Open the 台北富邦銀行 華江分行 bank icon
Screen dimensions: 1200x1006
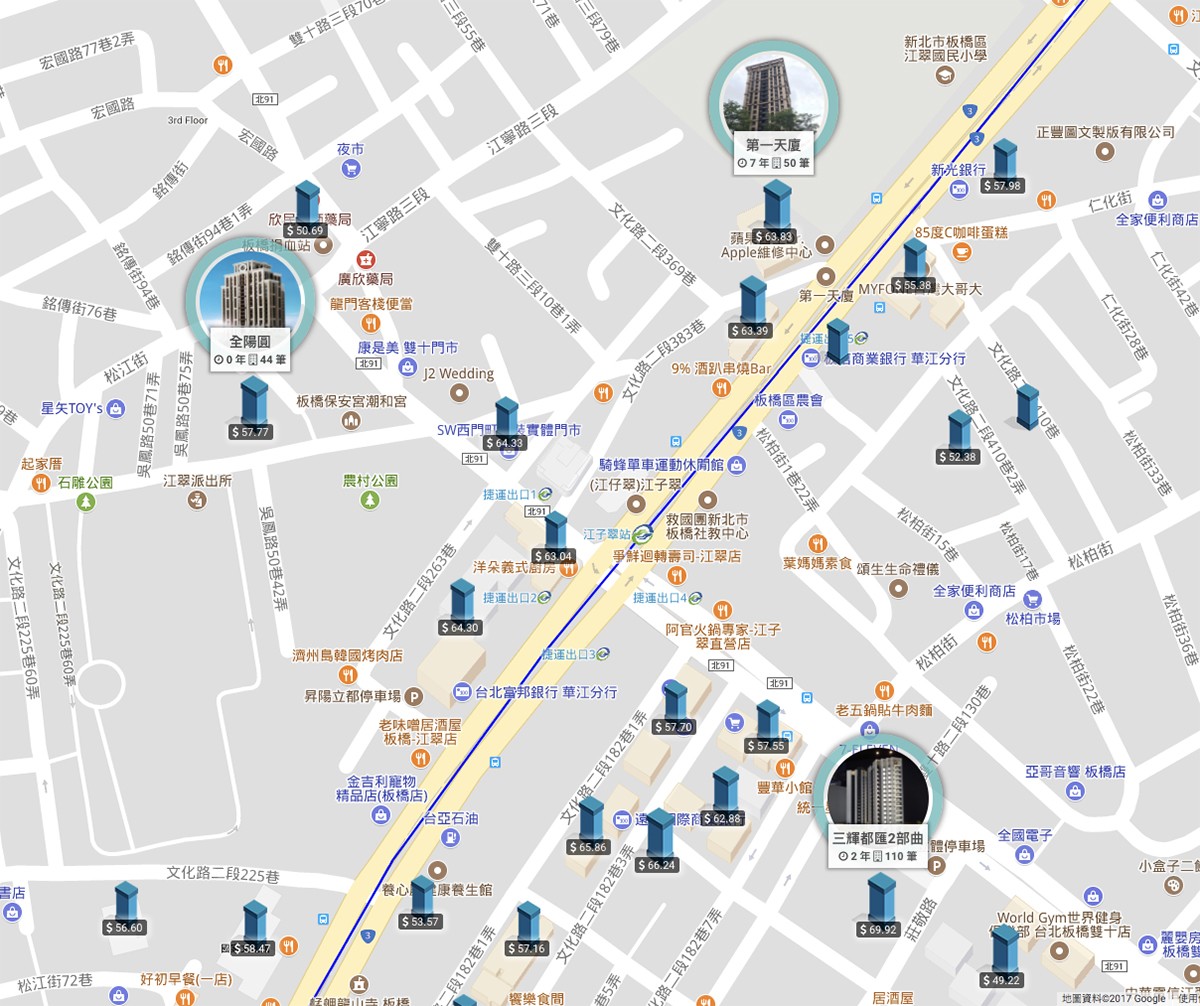[x=461, y=691]
